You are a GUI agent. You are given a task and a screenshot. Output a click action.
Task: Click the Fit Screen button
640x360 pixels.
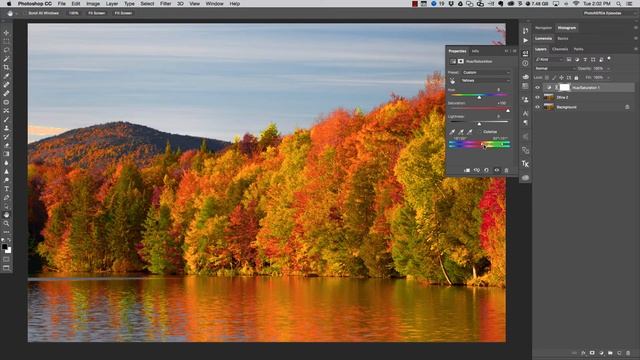[97, 13]
